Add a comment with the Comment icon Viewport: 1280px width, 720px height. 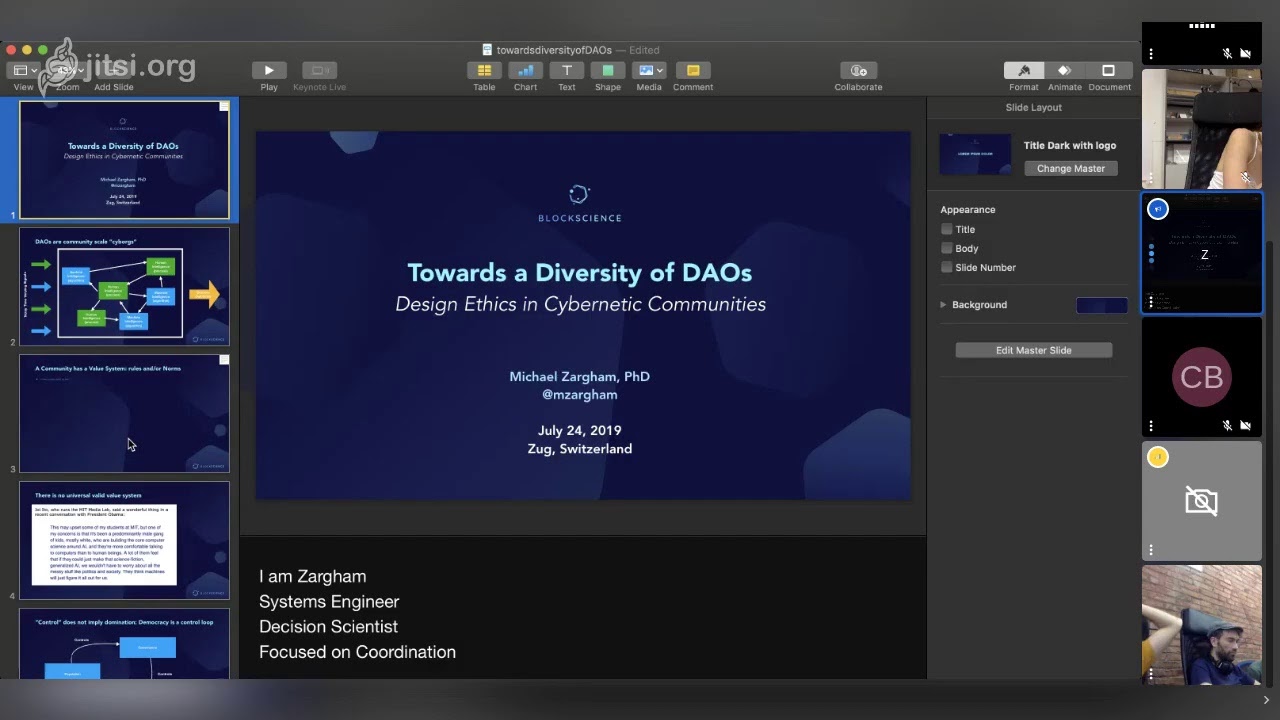tap(693, 70)
